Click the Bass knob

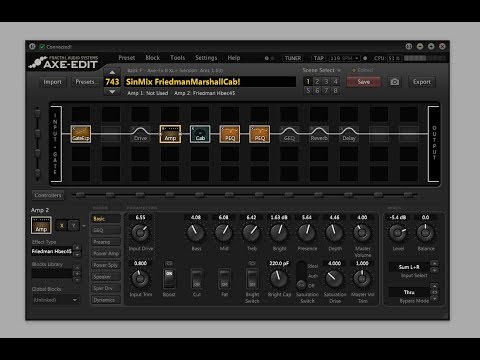196,233
